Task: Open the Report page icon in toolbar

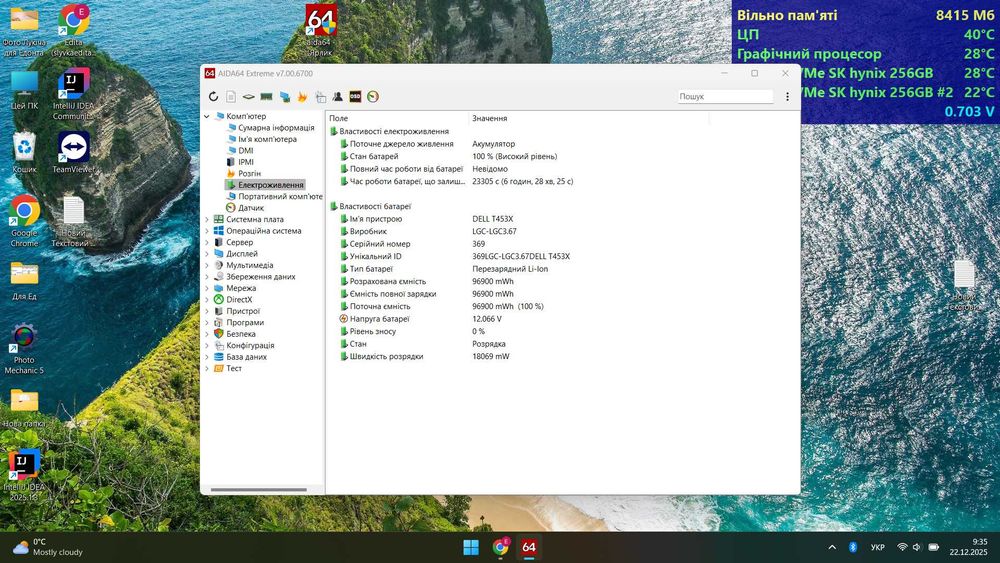Action: [x=231, y=97]
